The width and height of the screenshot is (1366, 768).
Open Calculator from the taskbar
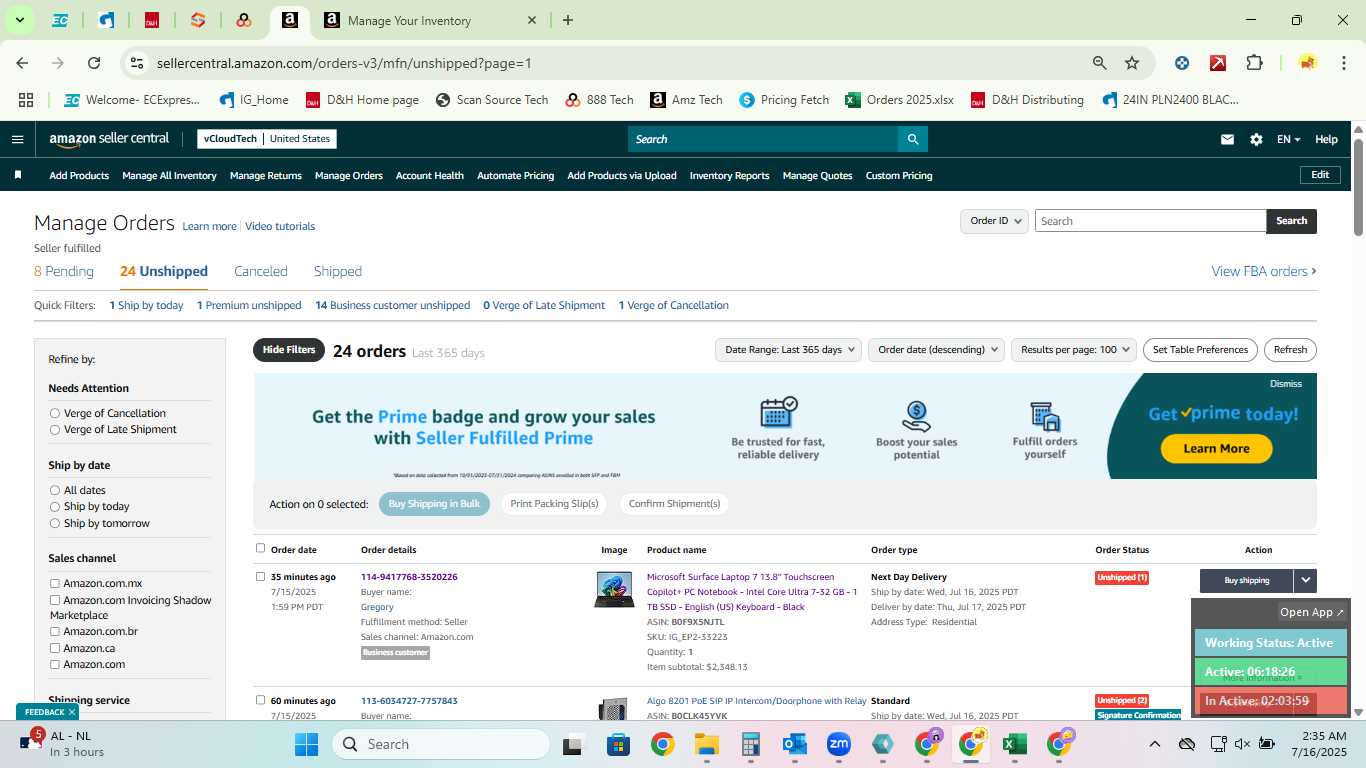click(x=750, y=744)
